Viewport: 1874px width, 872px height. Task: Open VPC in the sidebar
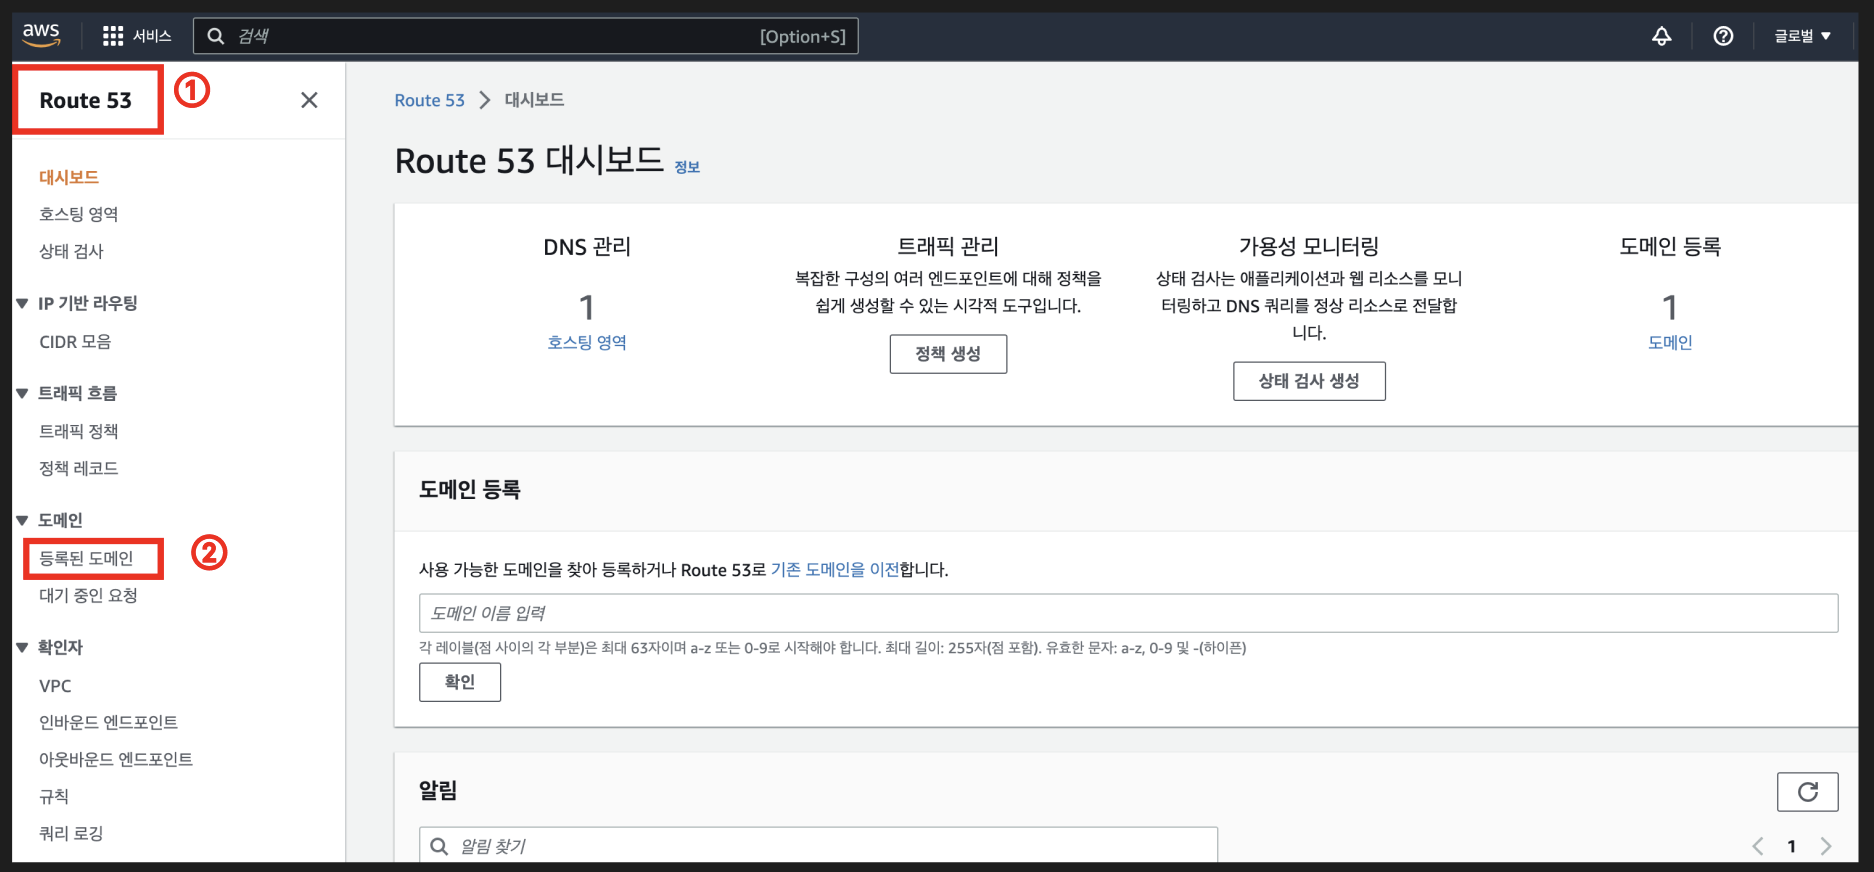[x=55, y=686]
